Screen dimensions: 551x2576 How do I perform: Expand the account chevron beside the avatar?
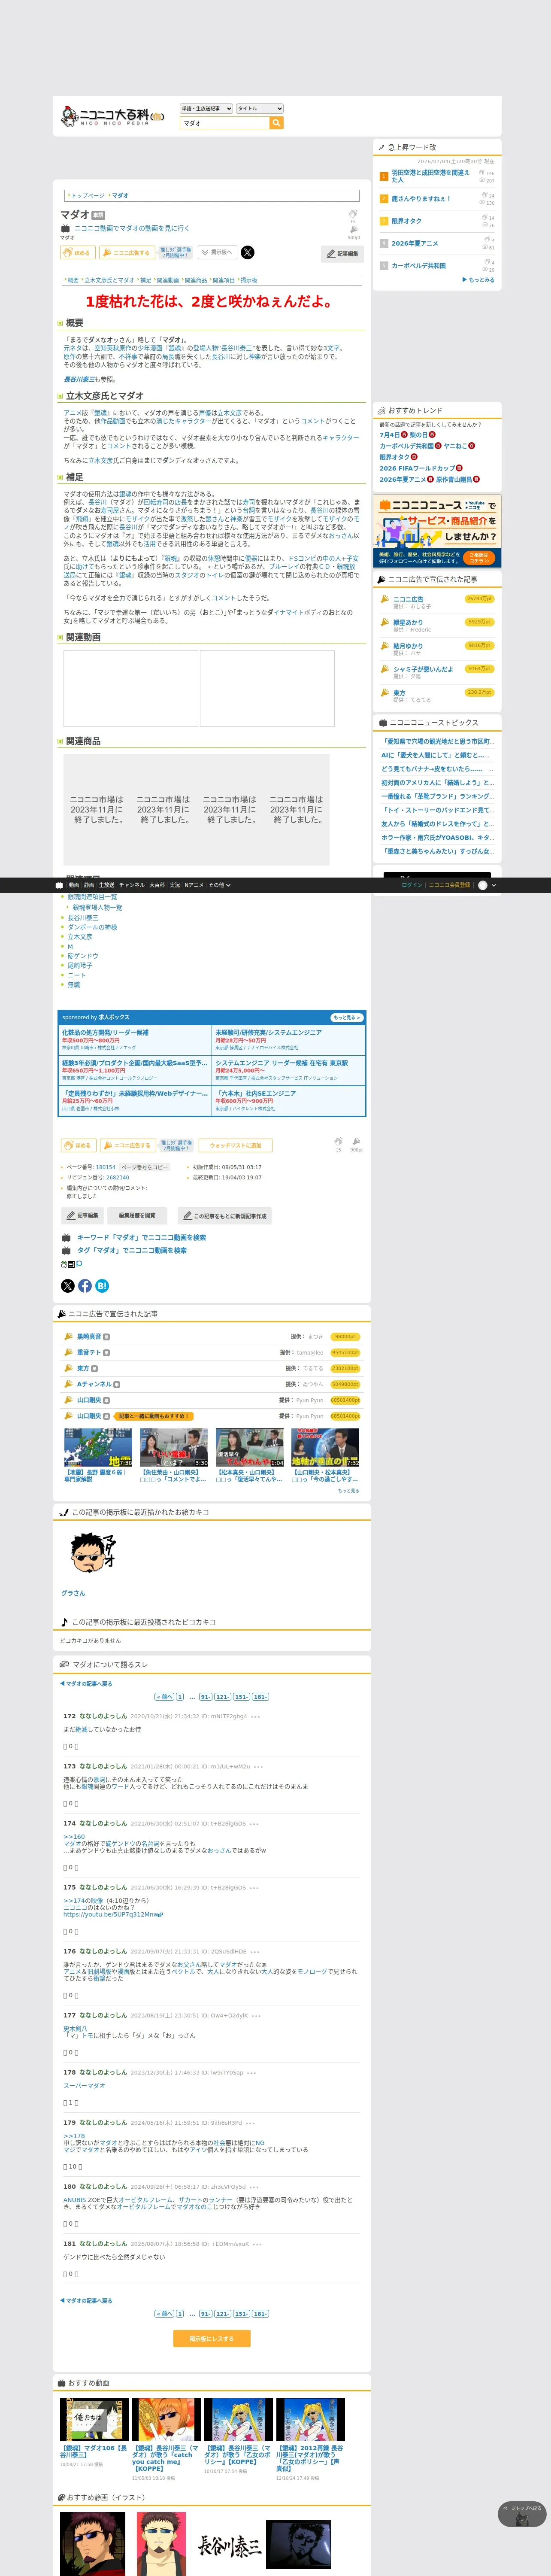click(x=494, y=885)
